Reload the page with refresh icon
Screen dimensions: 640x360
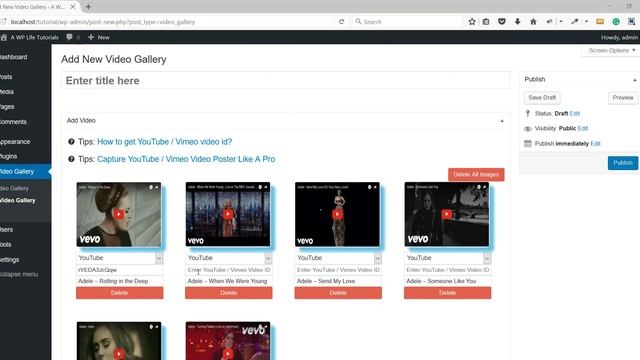341,22
